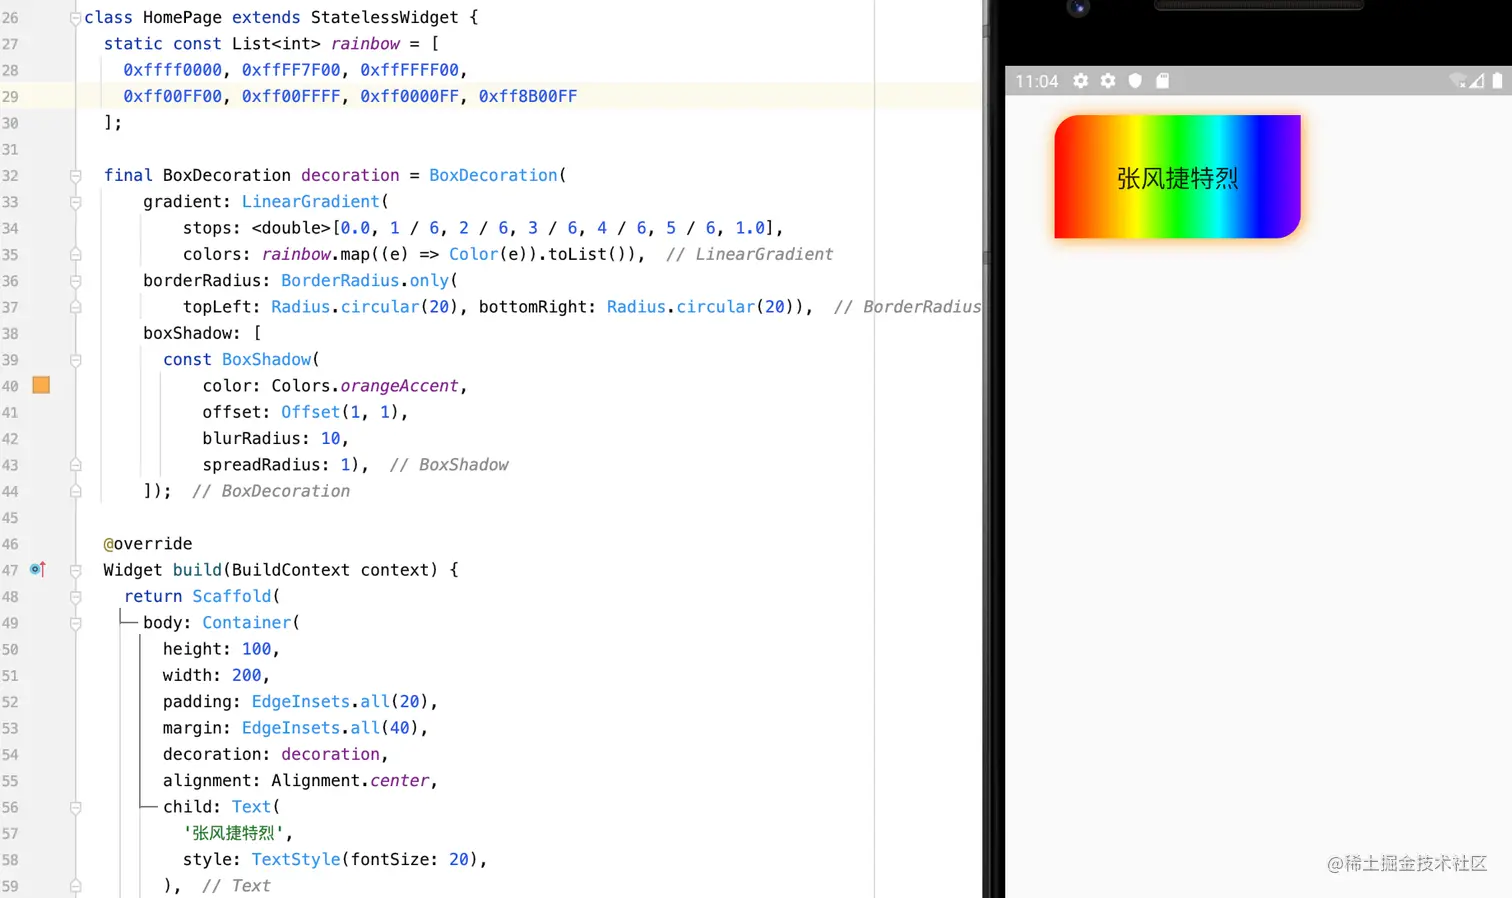This screenshot has height=898, width=1512.
Task: Click the shield icon in the emulator status bar
Action: tap(1135, 81)
